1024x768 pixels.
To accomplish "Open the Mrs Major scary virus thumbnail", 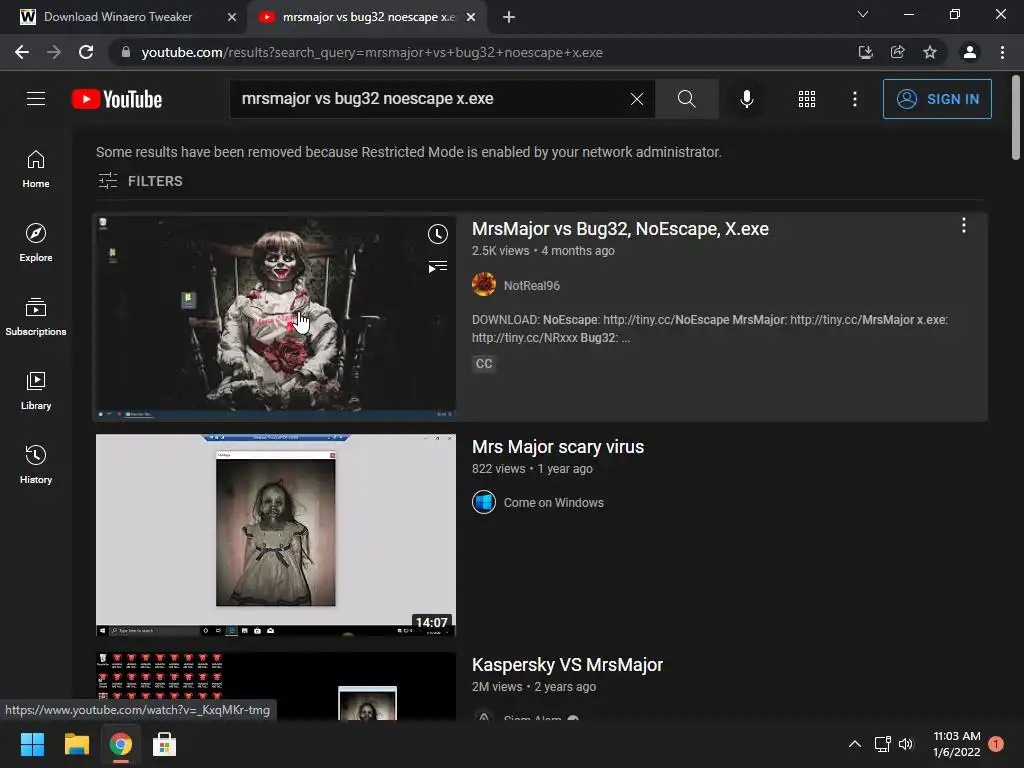I will point(276,535).
